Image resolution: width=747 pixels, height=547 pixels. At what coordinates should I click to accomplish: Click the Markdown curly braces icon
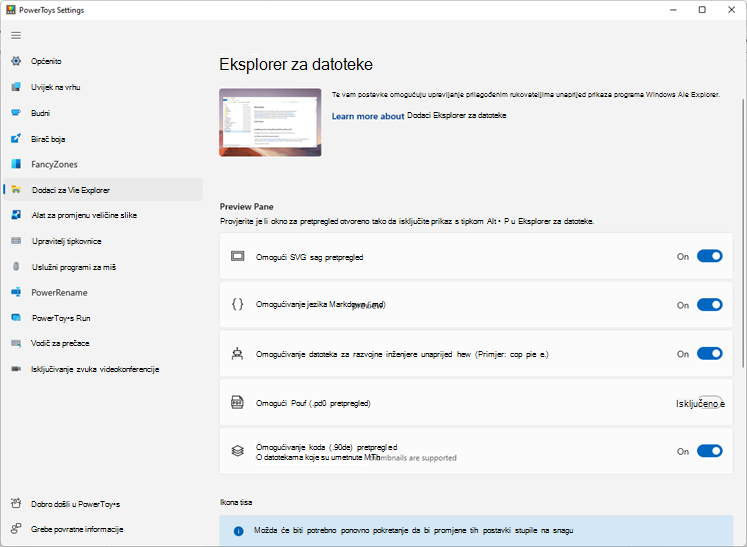tap(237, 304)
